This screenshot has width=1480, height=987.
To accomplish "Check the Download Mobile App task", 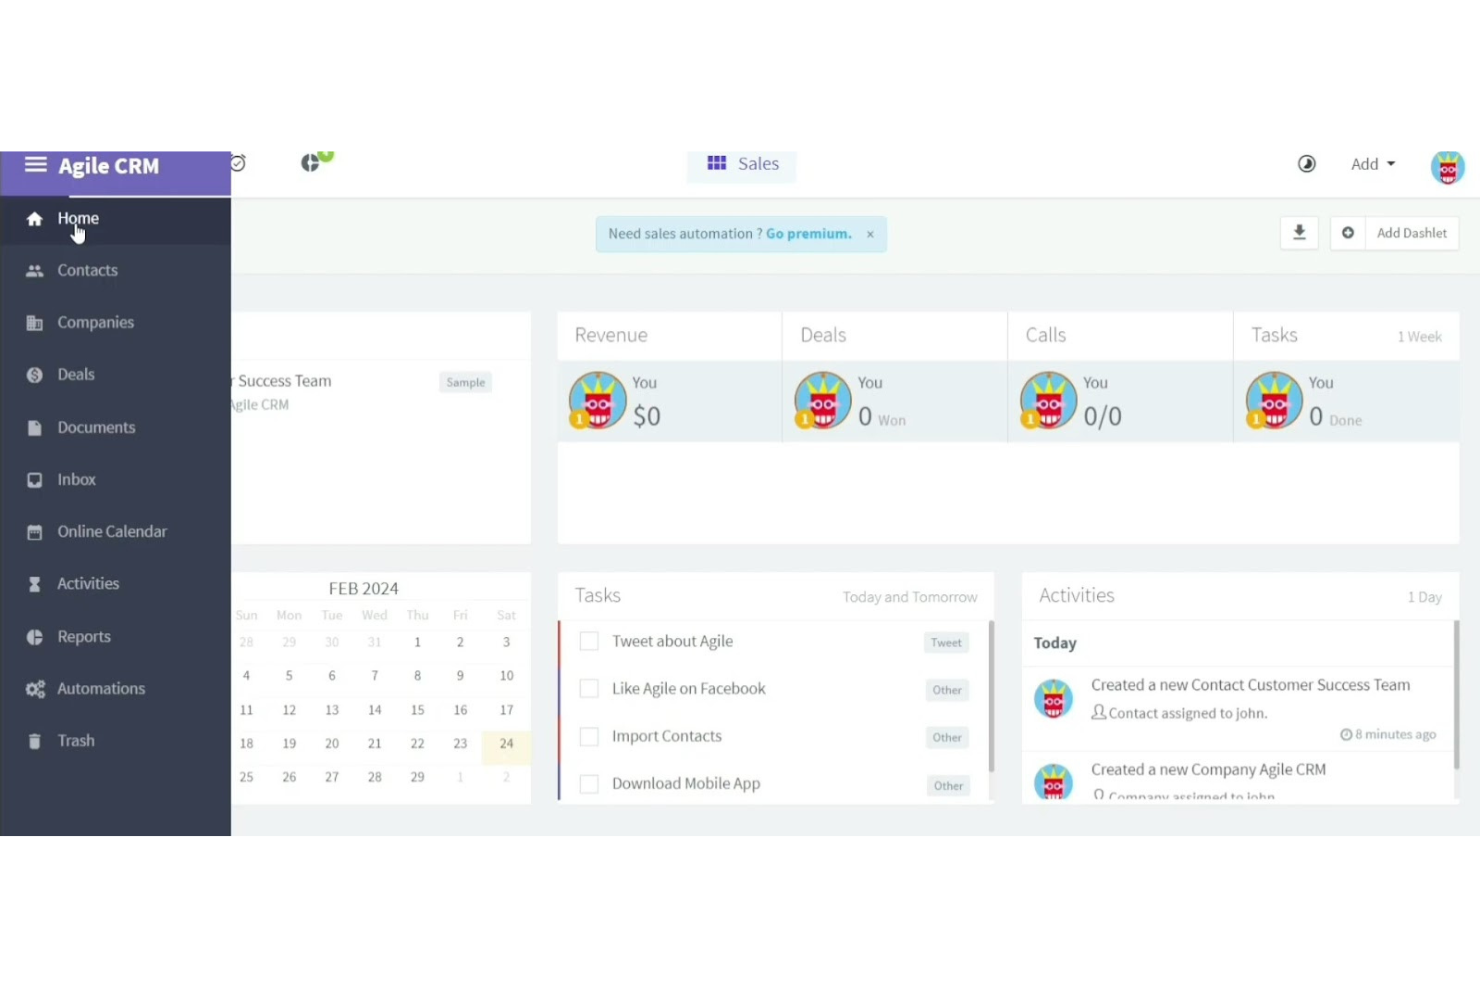I will tap(589, 784).
